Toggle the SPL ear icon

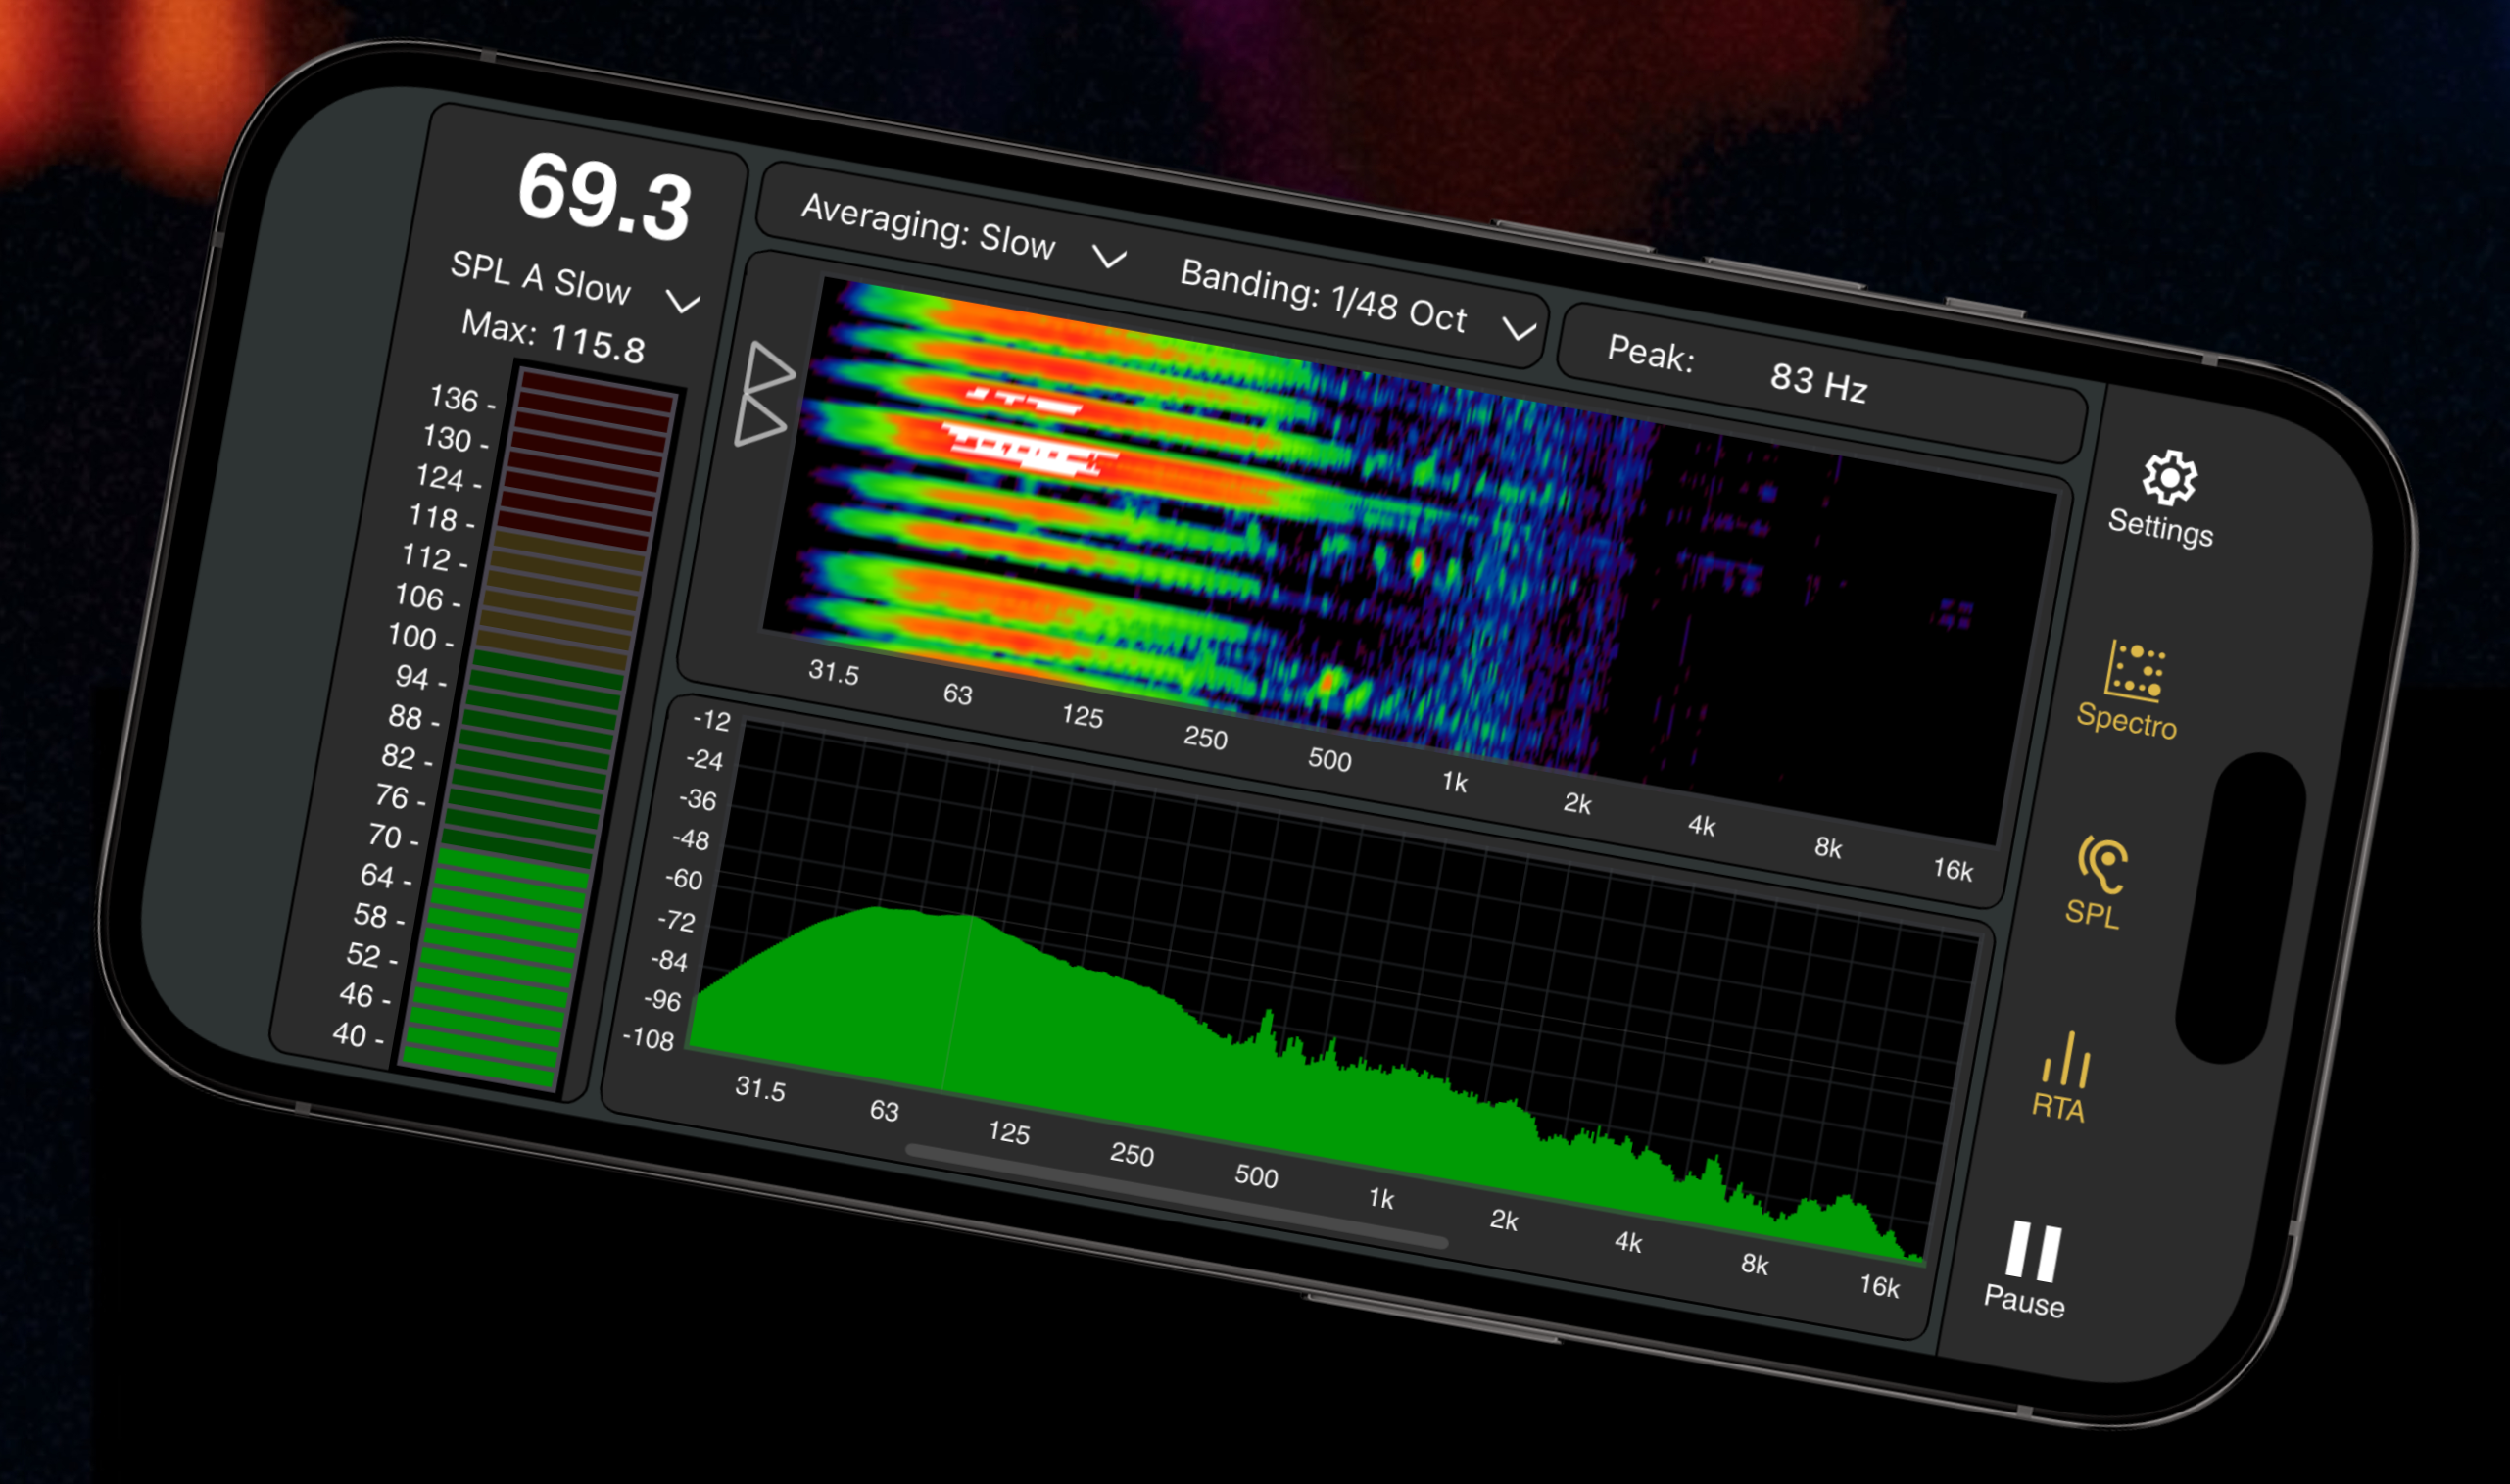pyautogui.click(x=2102, y=863)
